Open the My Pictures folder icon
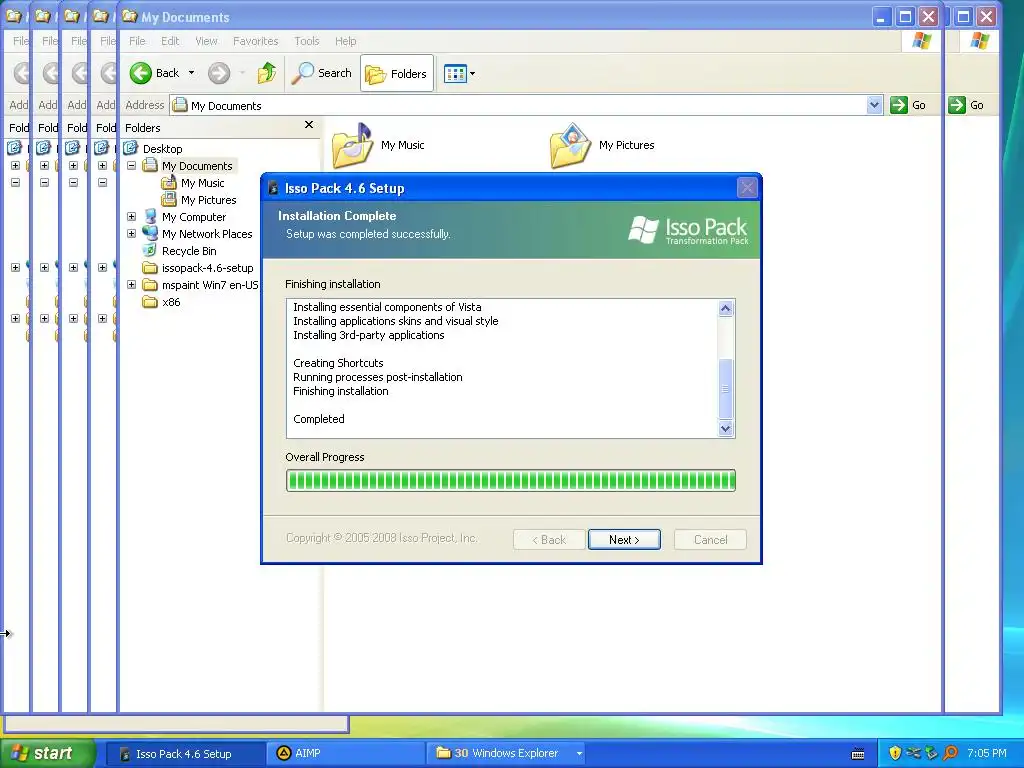Viewport: 1024px width, 768px height. click(x=570, y=146)
